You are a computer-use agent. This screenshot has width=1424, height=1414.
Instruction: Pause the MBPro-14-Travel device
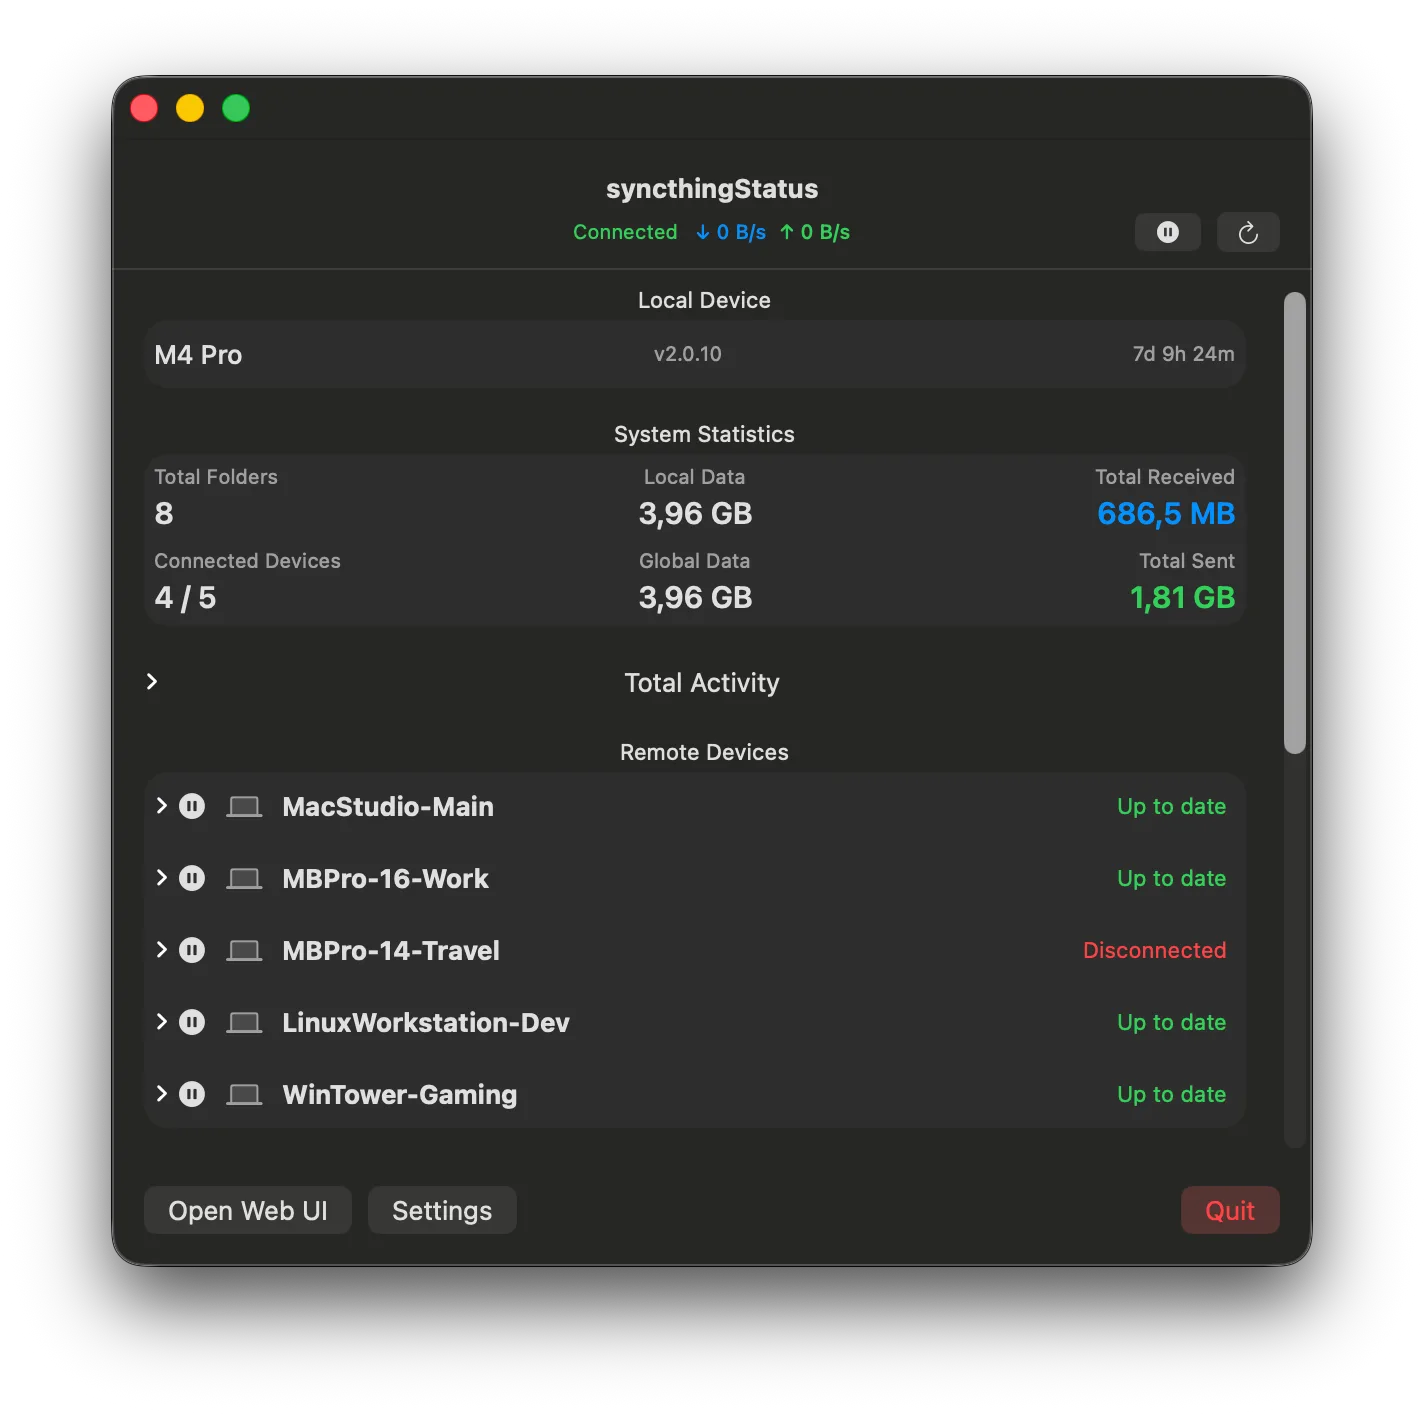[x=192, y=950]
